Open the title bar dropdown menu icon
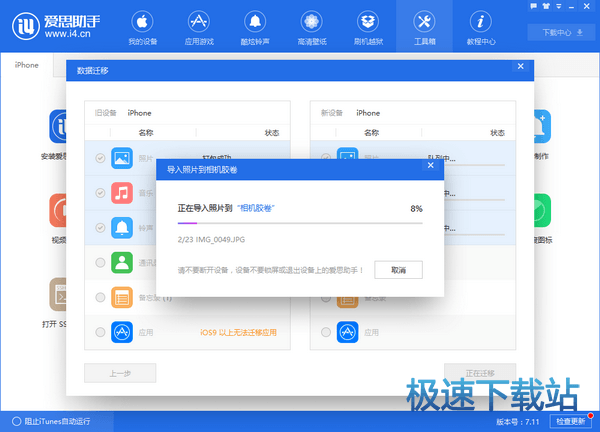600x432 pixels. (x=559, y=6)
